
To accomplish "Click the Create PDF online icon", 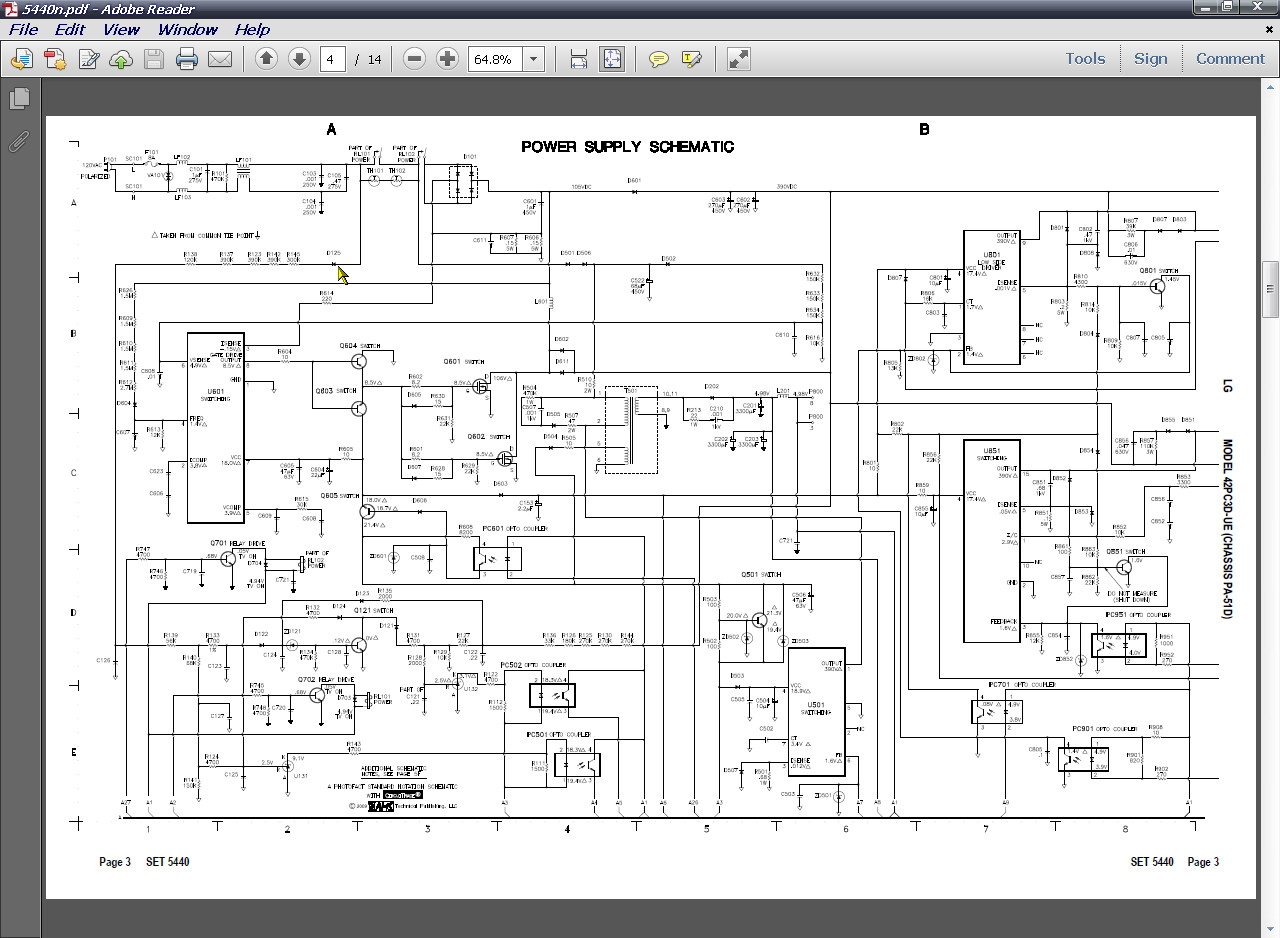I will [54, 59].
